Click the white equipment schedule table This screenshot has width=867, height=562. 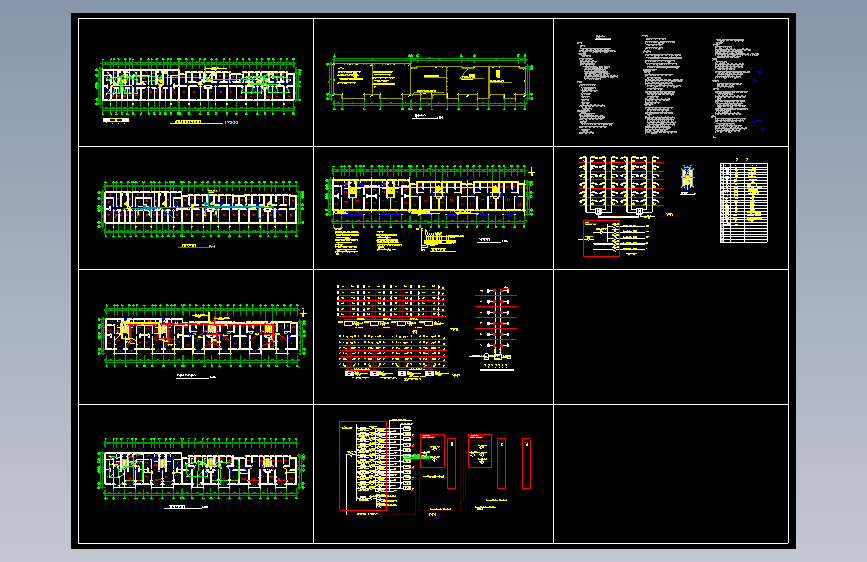tap(744, 202)
